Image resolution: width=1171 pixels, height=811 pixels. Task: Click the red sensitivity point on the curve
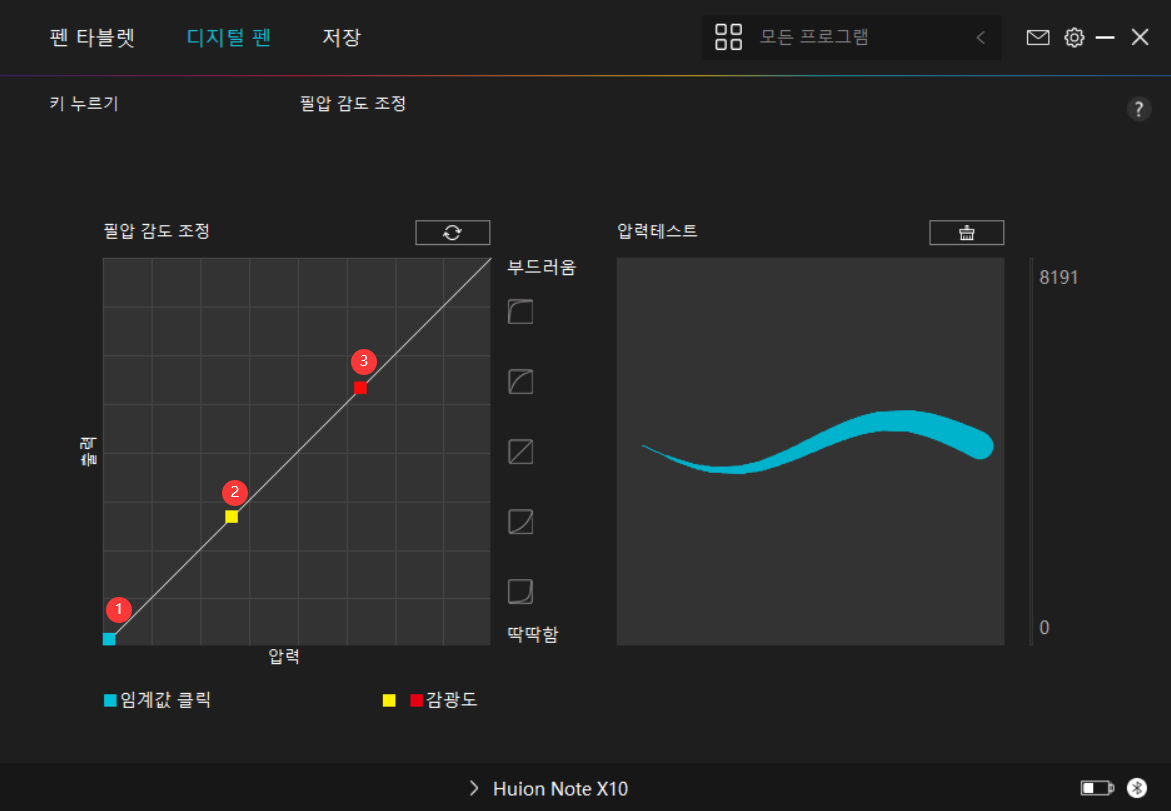pyautogui.click(x=360, y=387)
